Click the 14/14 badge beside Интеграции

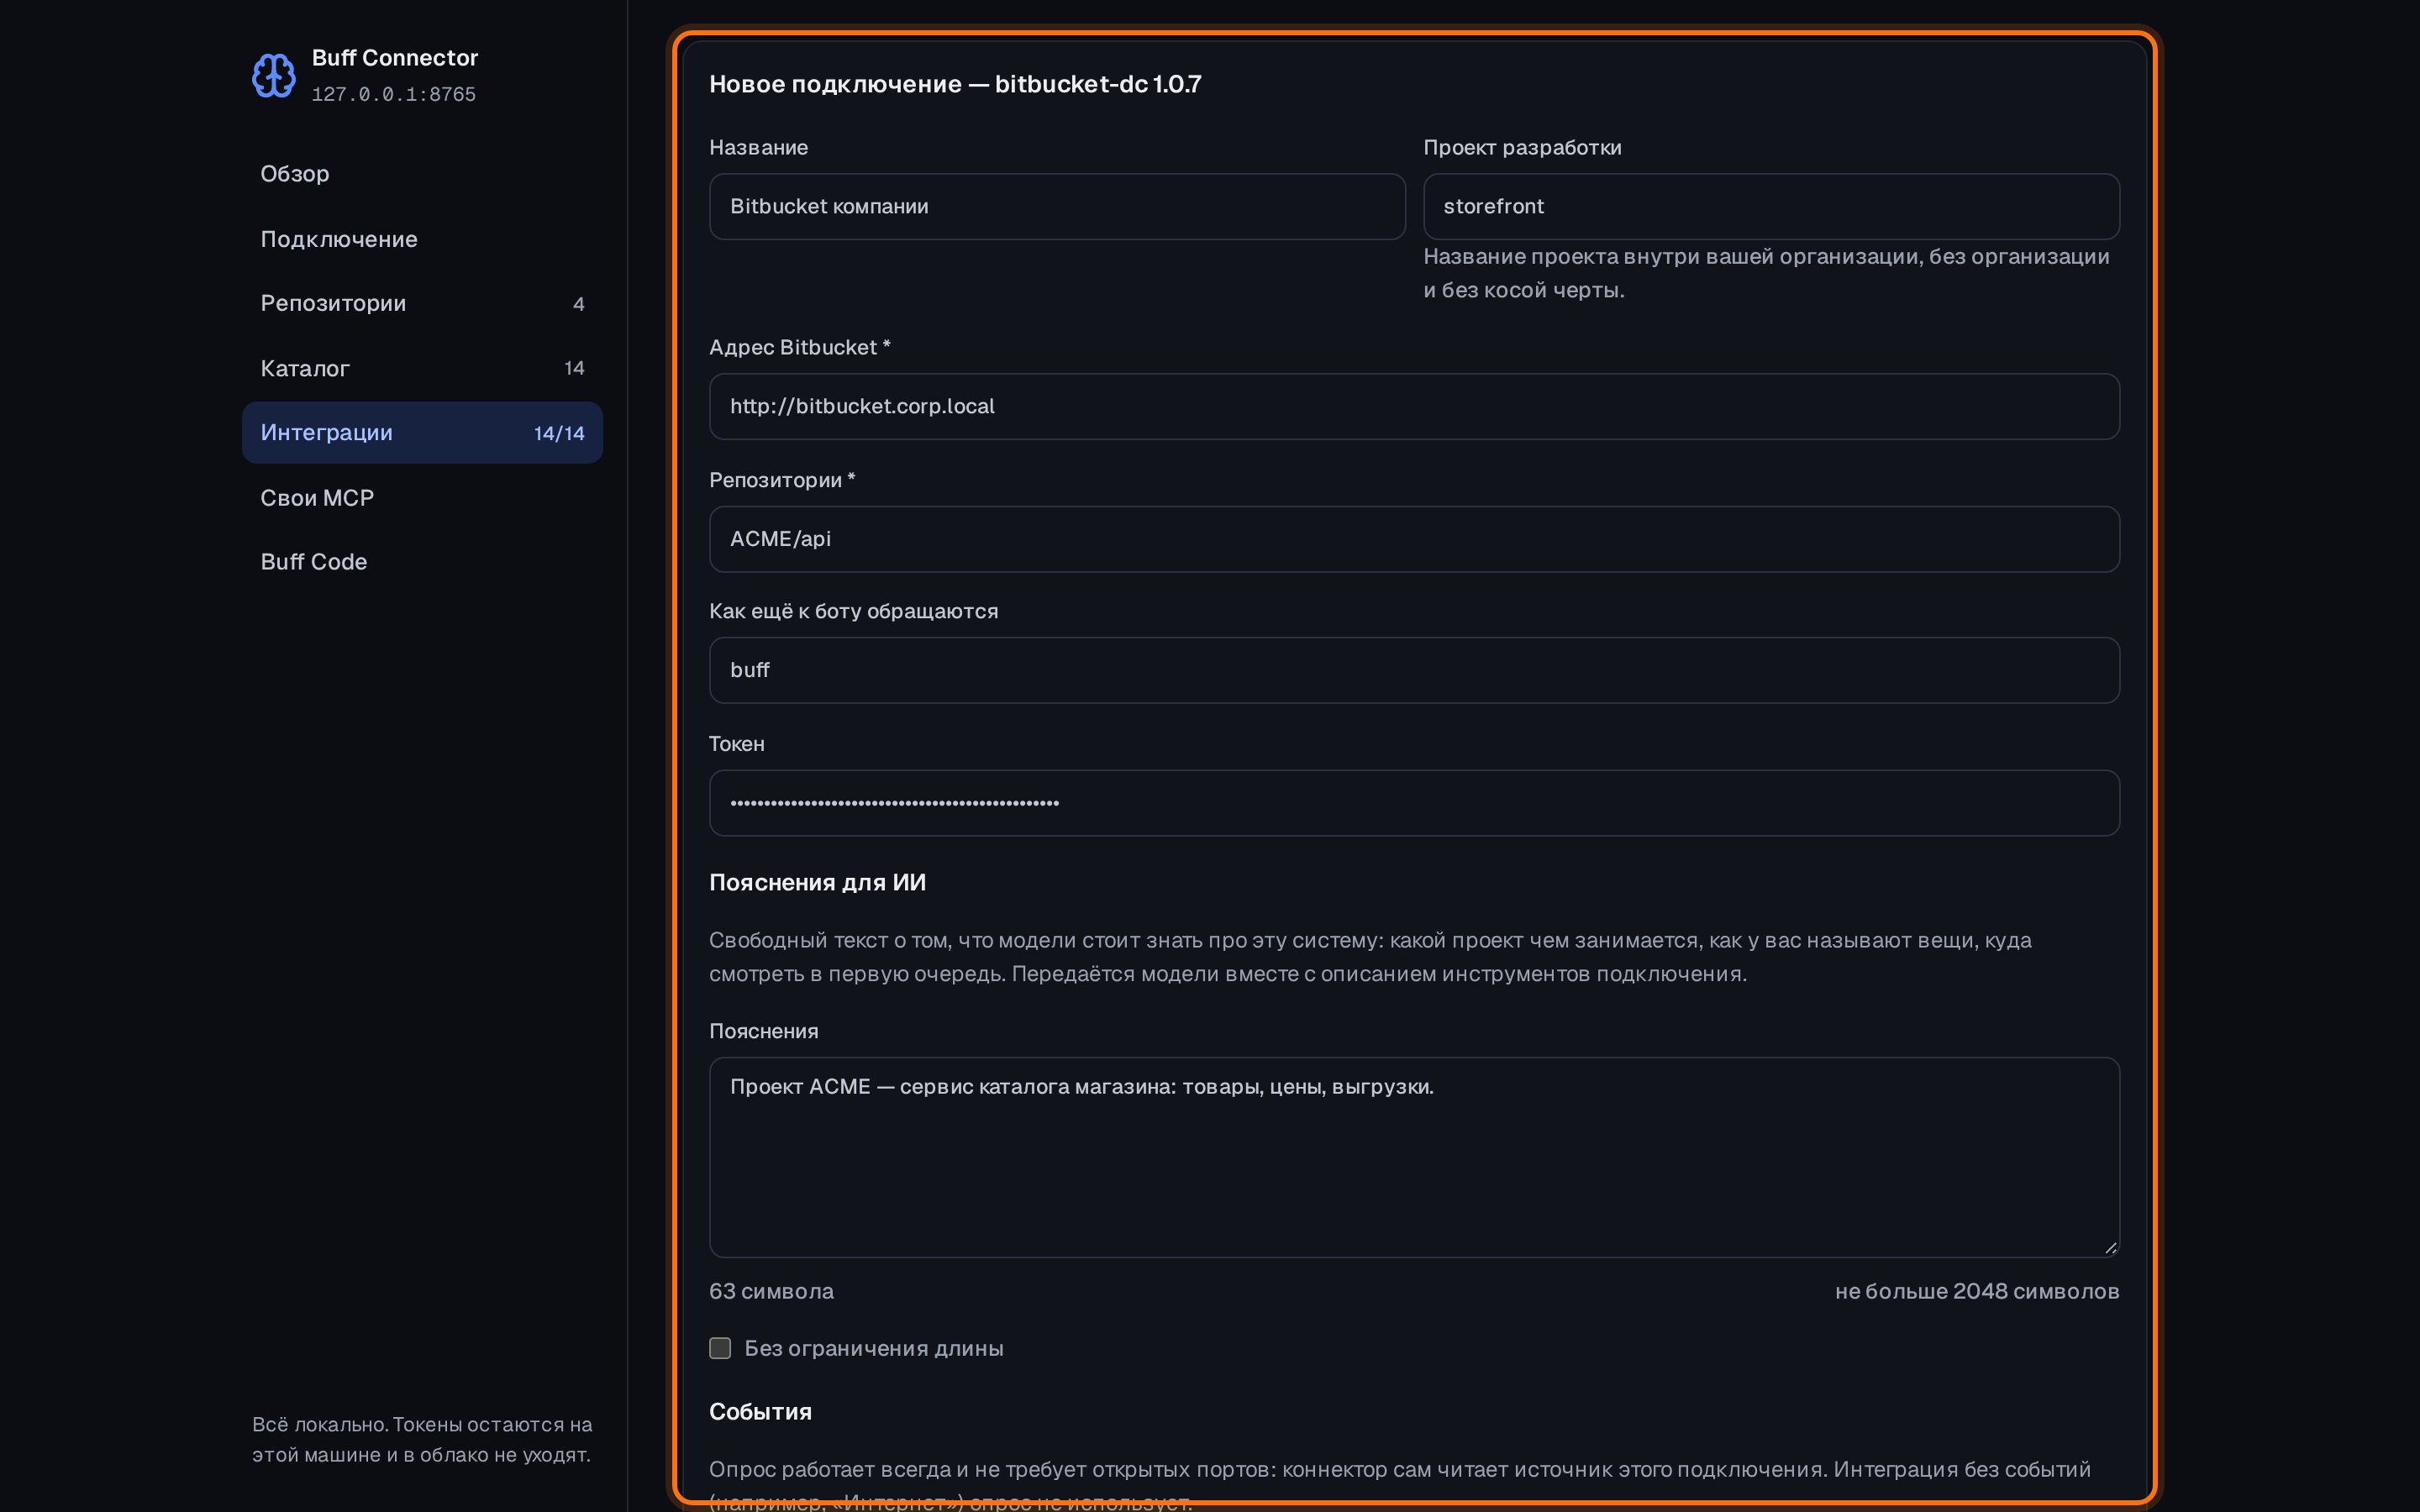click(559, 433)
